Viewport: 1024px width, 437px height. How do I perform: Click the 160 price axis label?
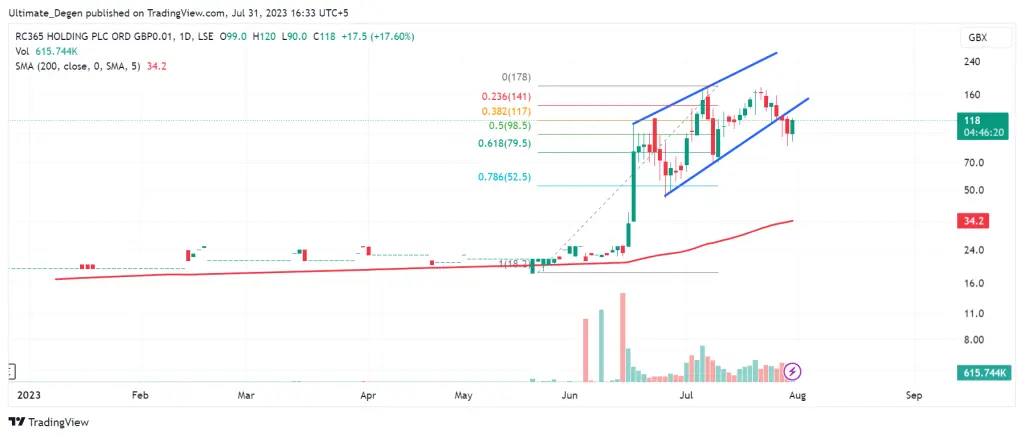tap(972, 95)
